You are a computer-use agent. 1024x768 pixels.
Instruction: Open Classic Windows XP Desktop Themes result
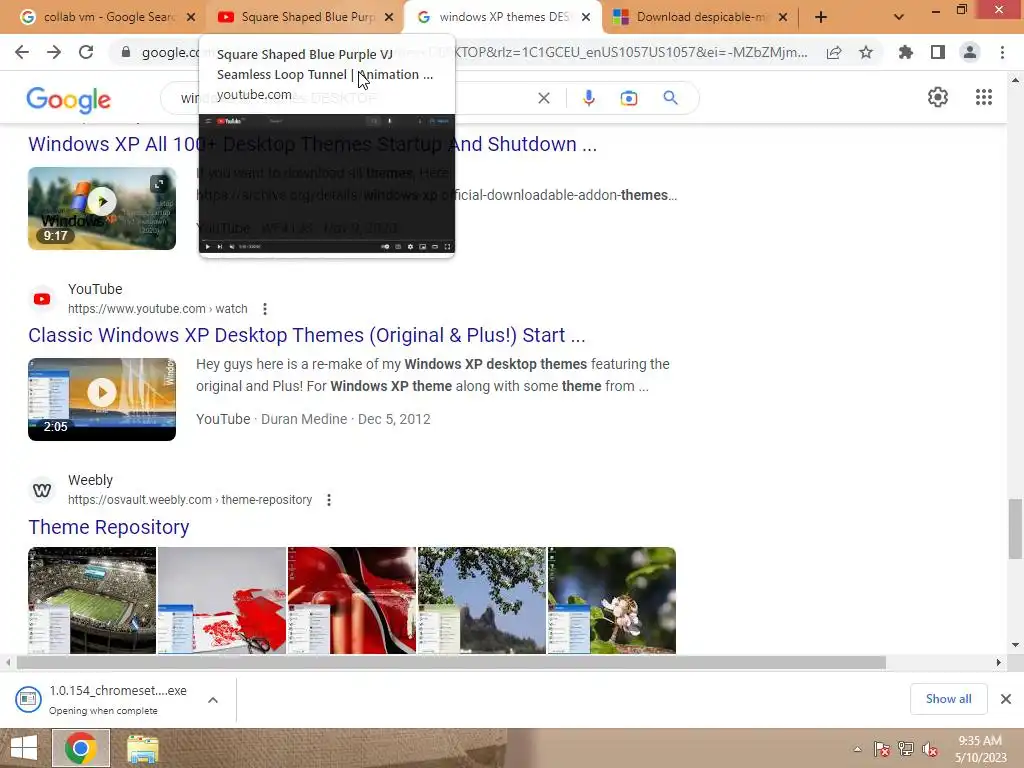(306, 335)
